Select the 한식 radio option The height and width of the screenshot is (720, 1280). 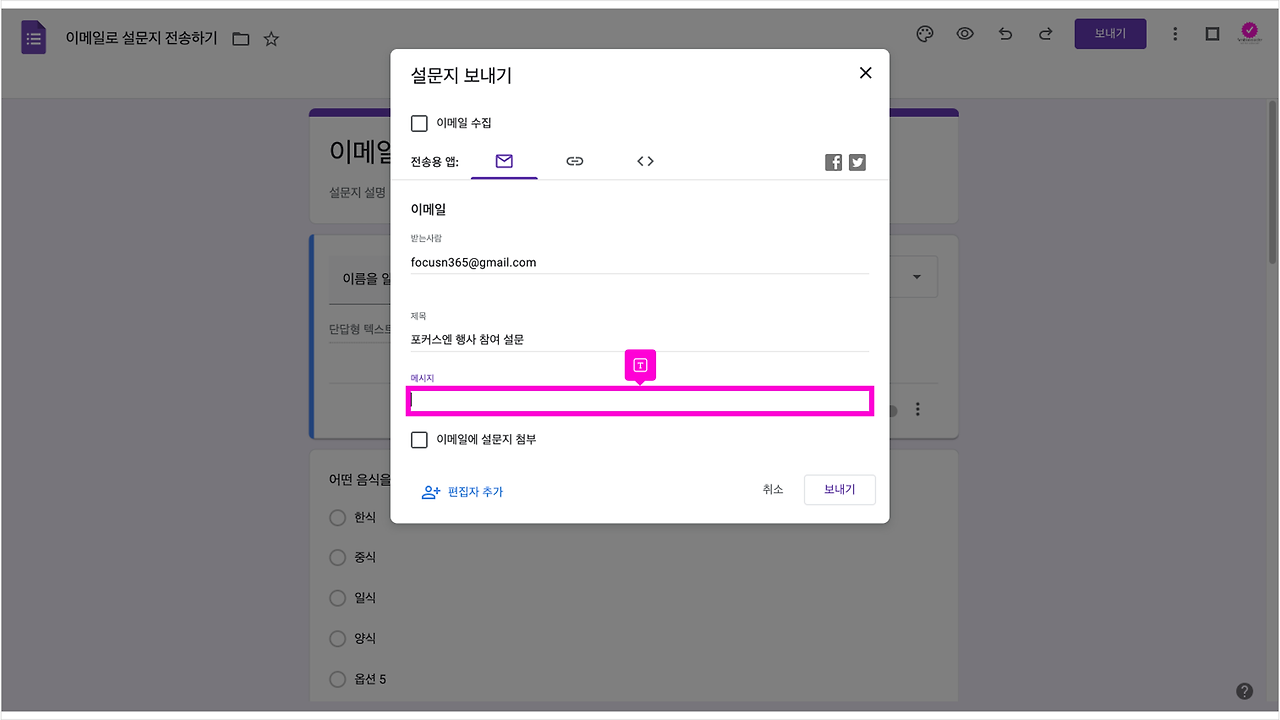click(337, 517)
